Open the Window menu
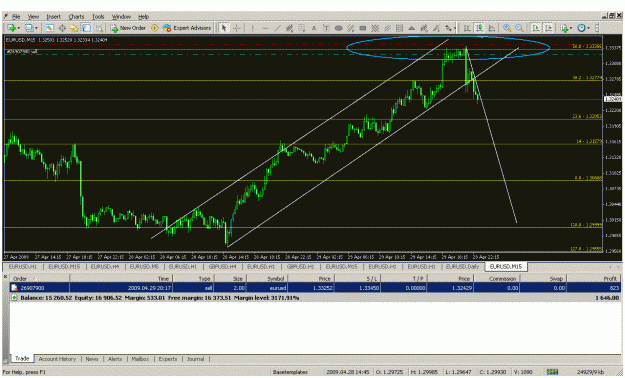 click(x=121, y=16)
